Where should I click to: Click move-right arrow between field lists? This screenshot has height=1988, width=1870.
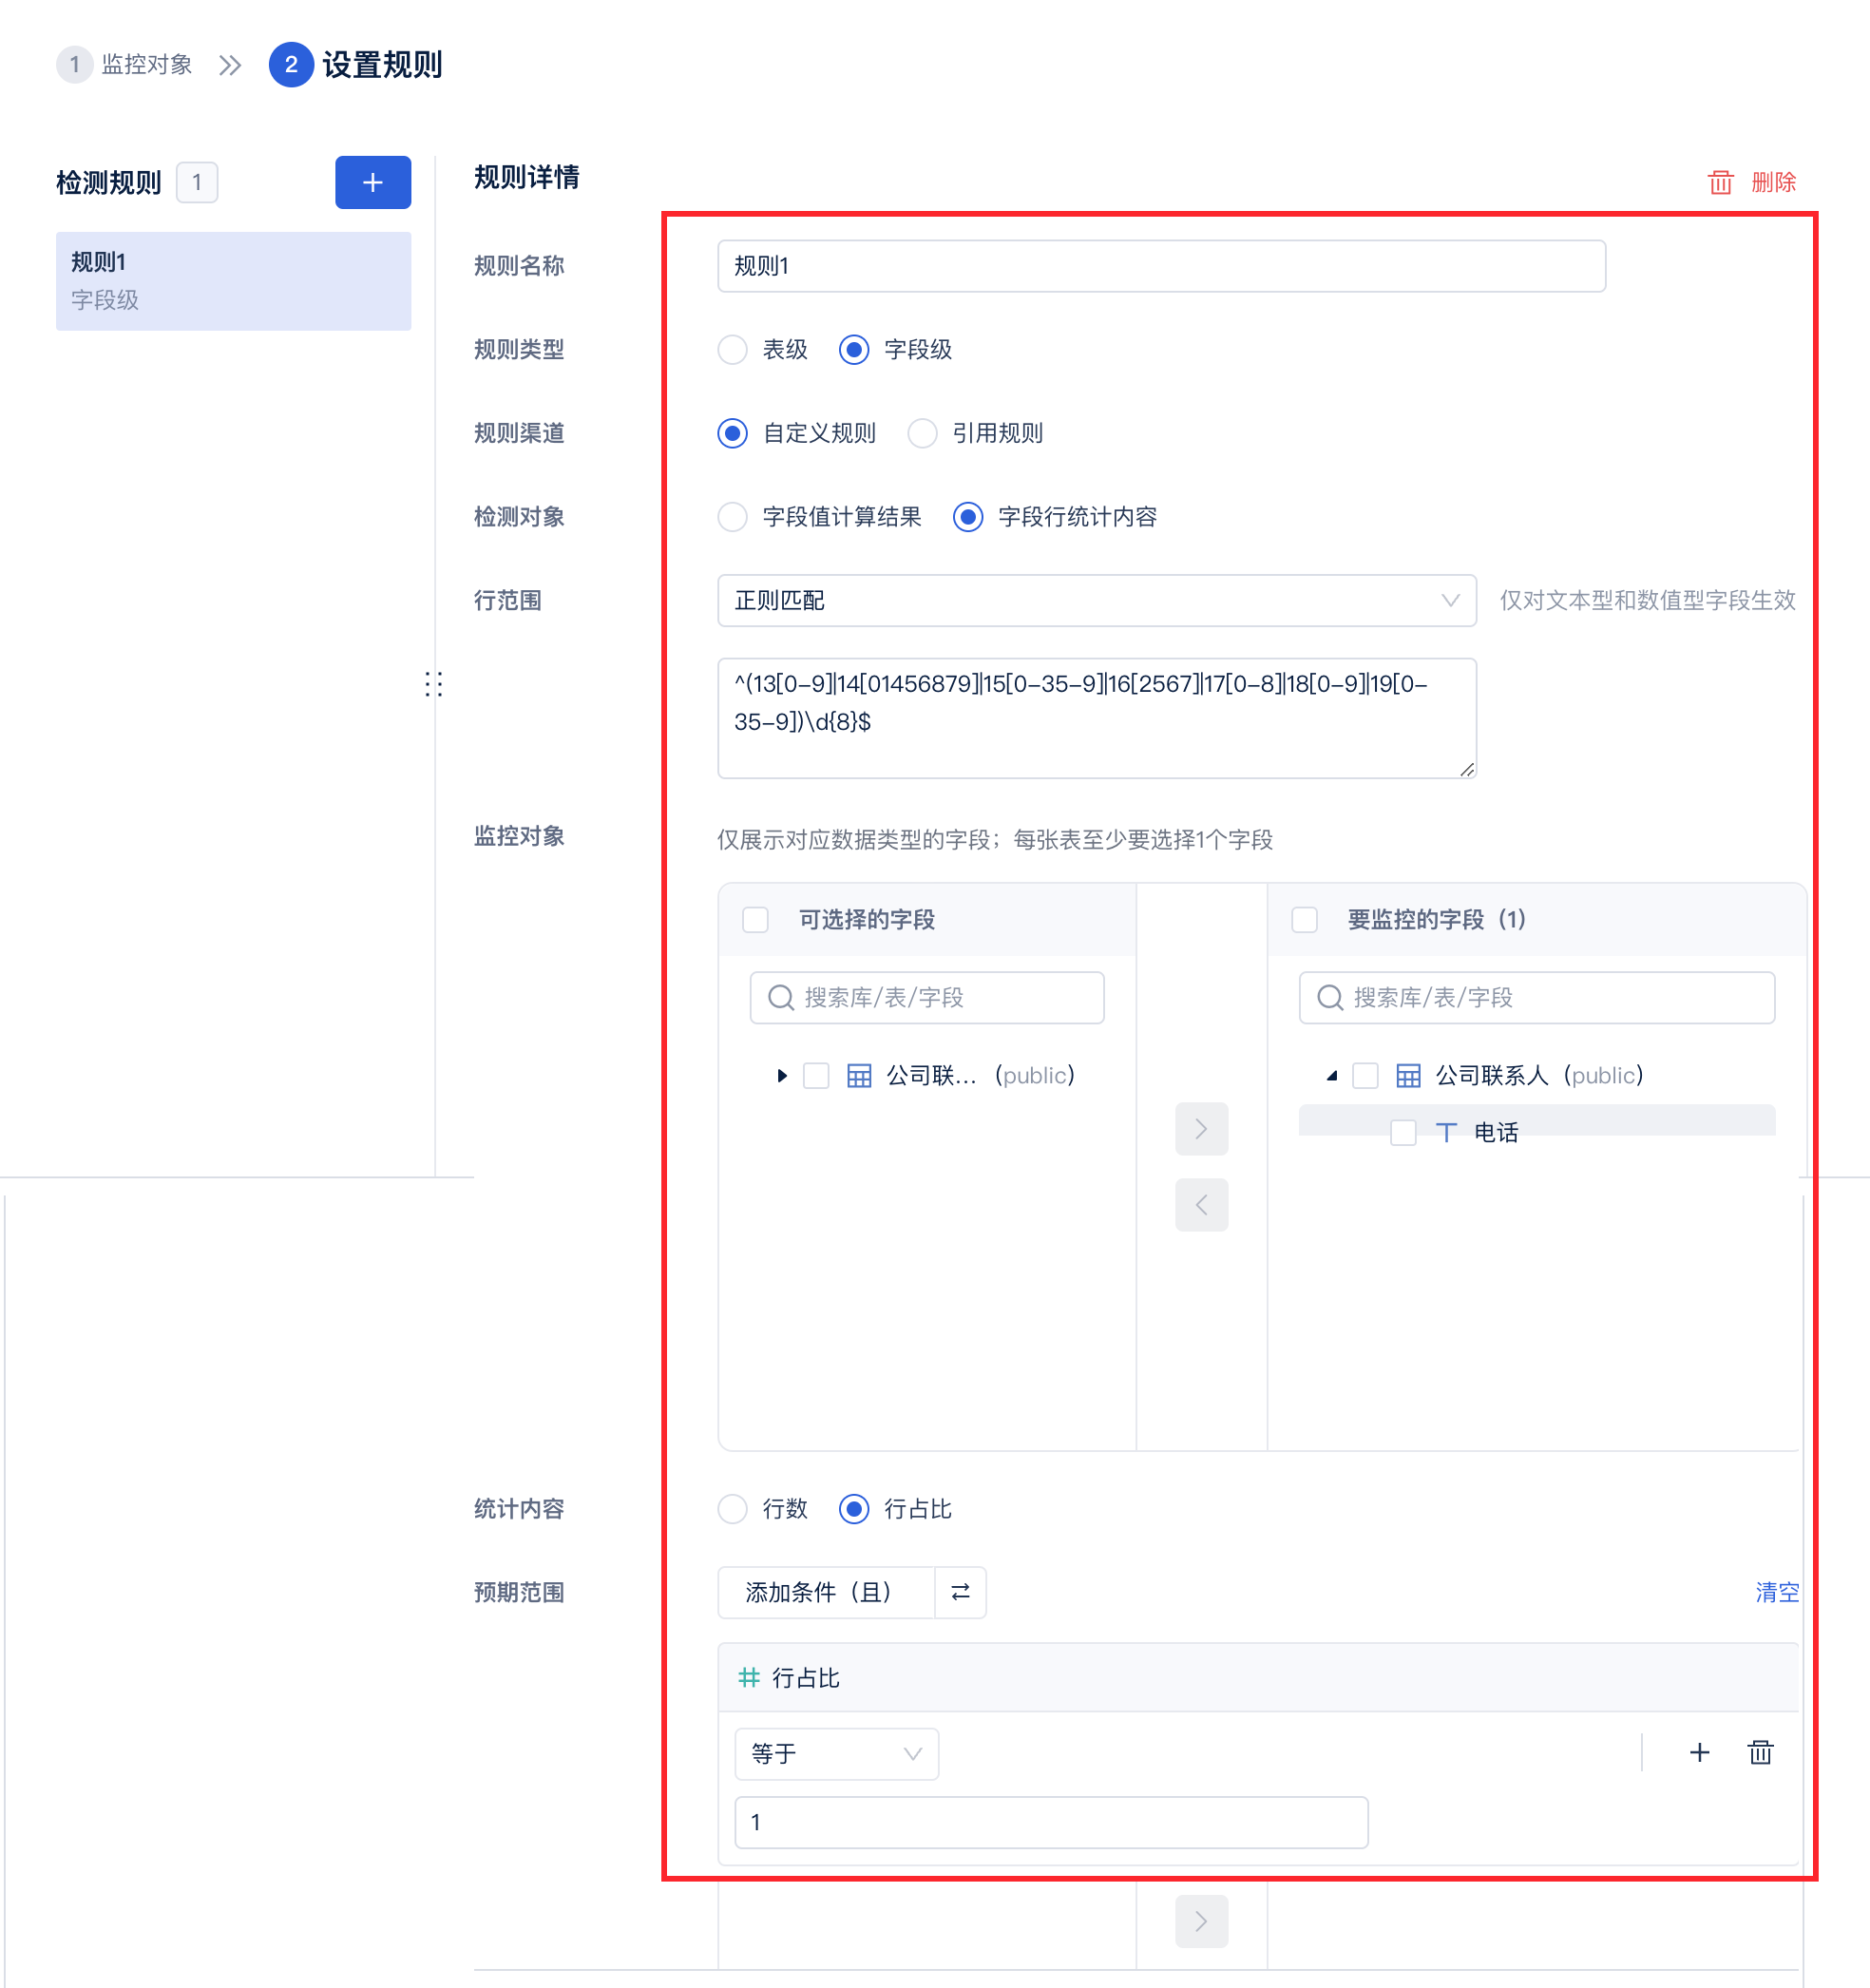click(x=1201, y=1129)
